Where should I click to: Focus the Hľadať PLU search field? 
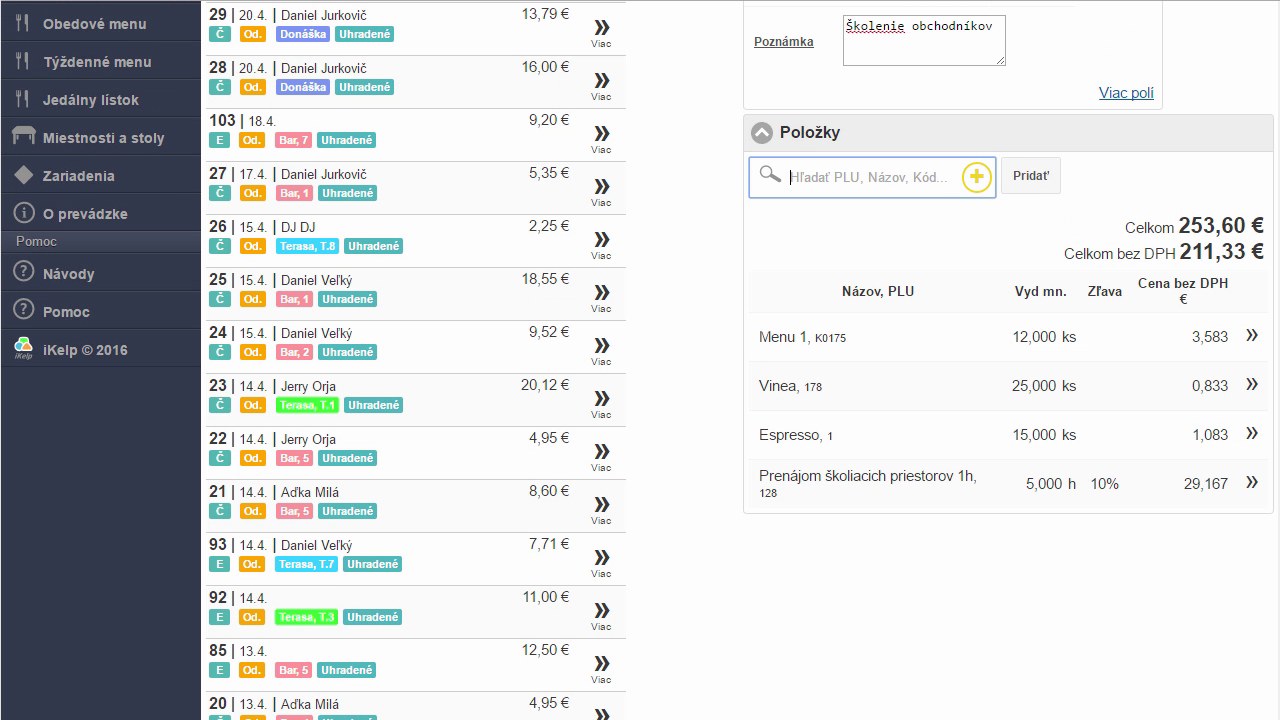pyautogui.click(x=870, y=177)
